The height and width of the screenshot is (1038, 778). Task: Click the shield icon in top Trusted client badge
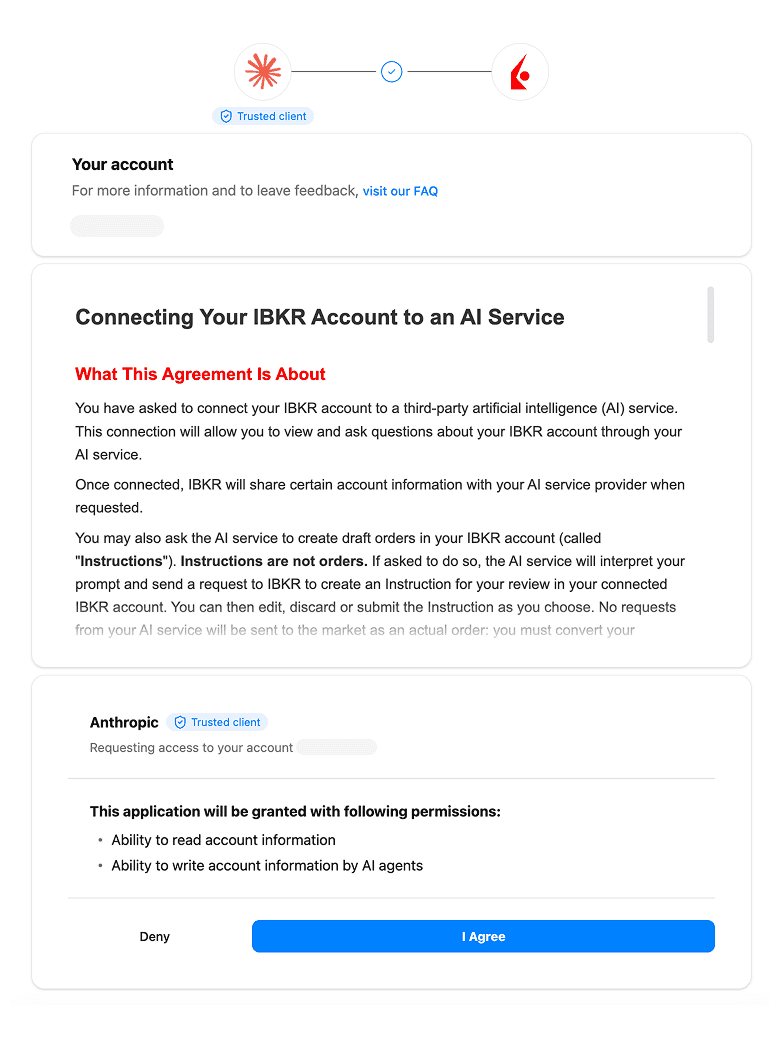tap(226, 117)
